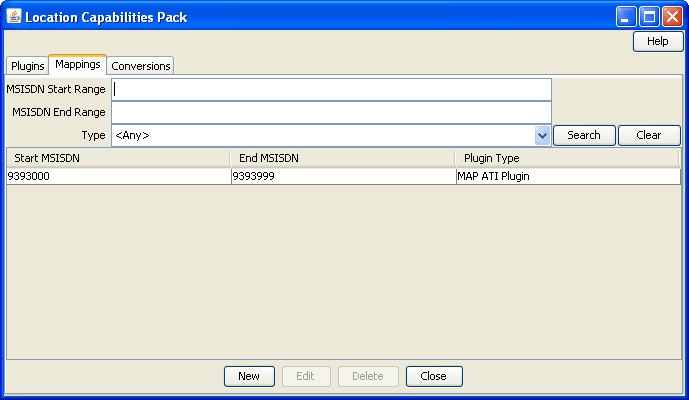Expand the Type dropdown arrow

[543, 135]
